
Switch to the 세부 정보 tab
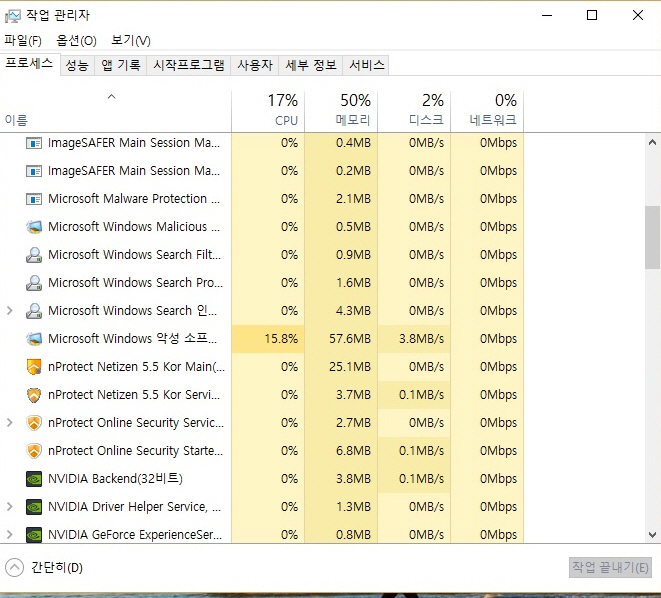tap(311, 65)
